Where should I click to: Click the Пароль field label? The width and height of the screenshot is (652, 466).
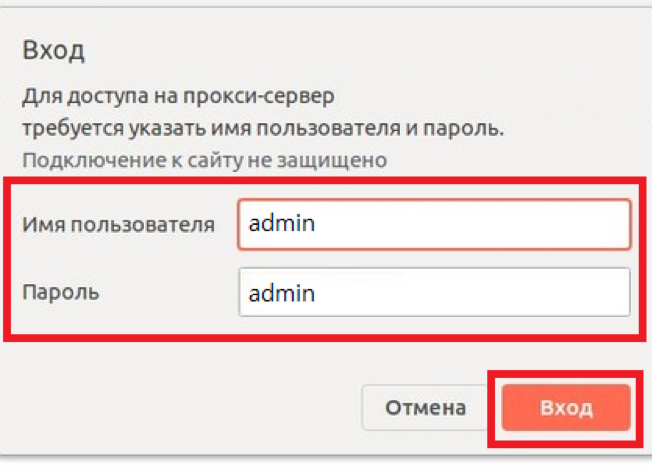click(x=60, y=293)
